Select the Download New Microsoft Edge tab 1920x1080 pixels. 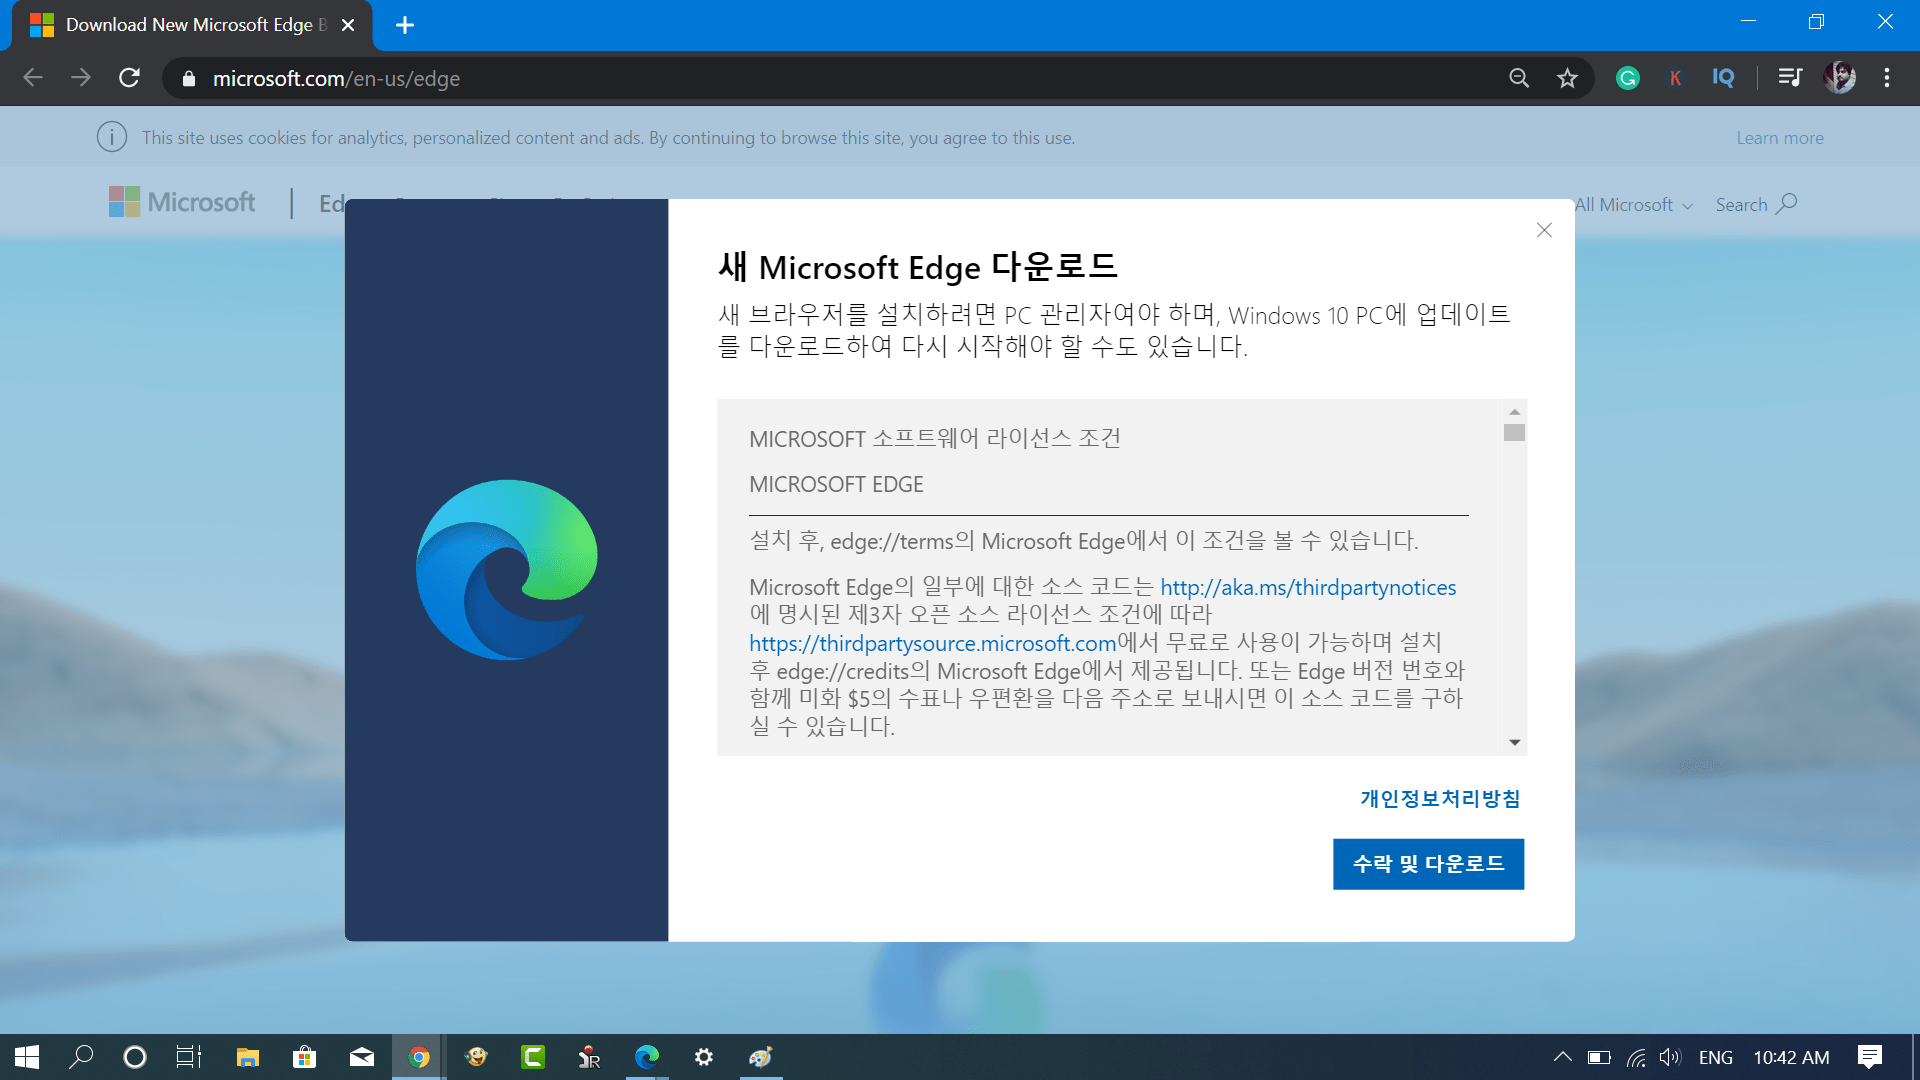[x=190, y=25]
